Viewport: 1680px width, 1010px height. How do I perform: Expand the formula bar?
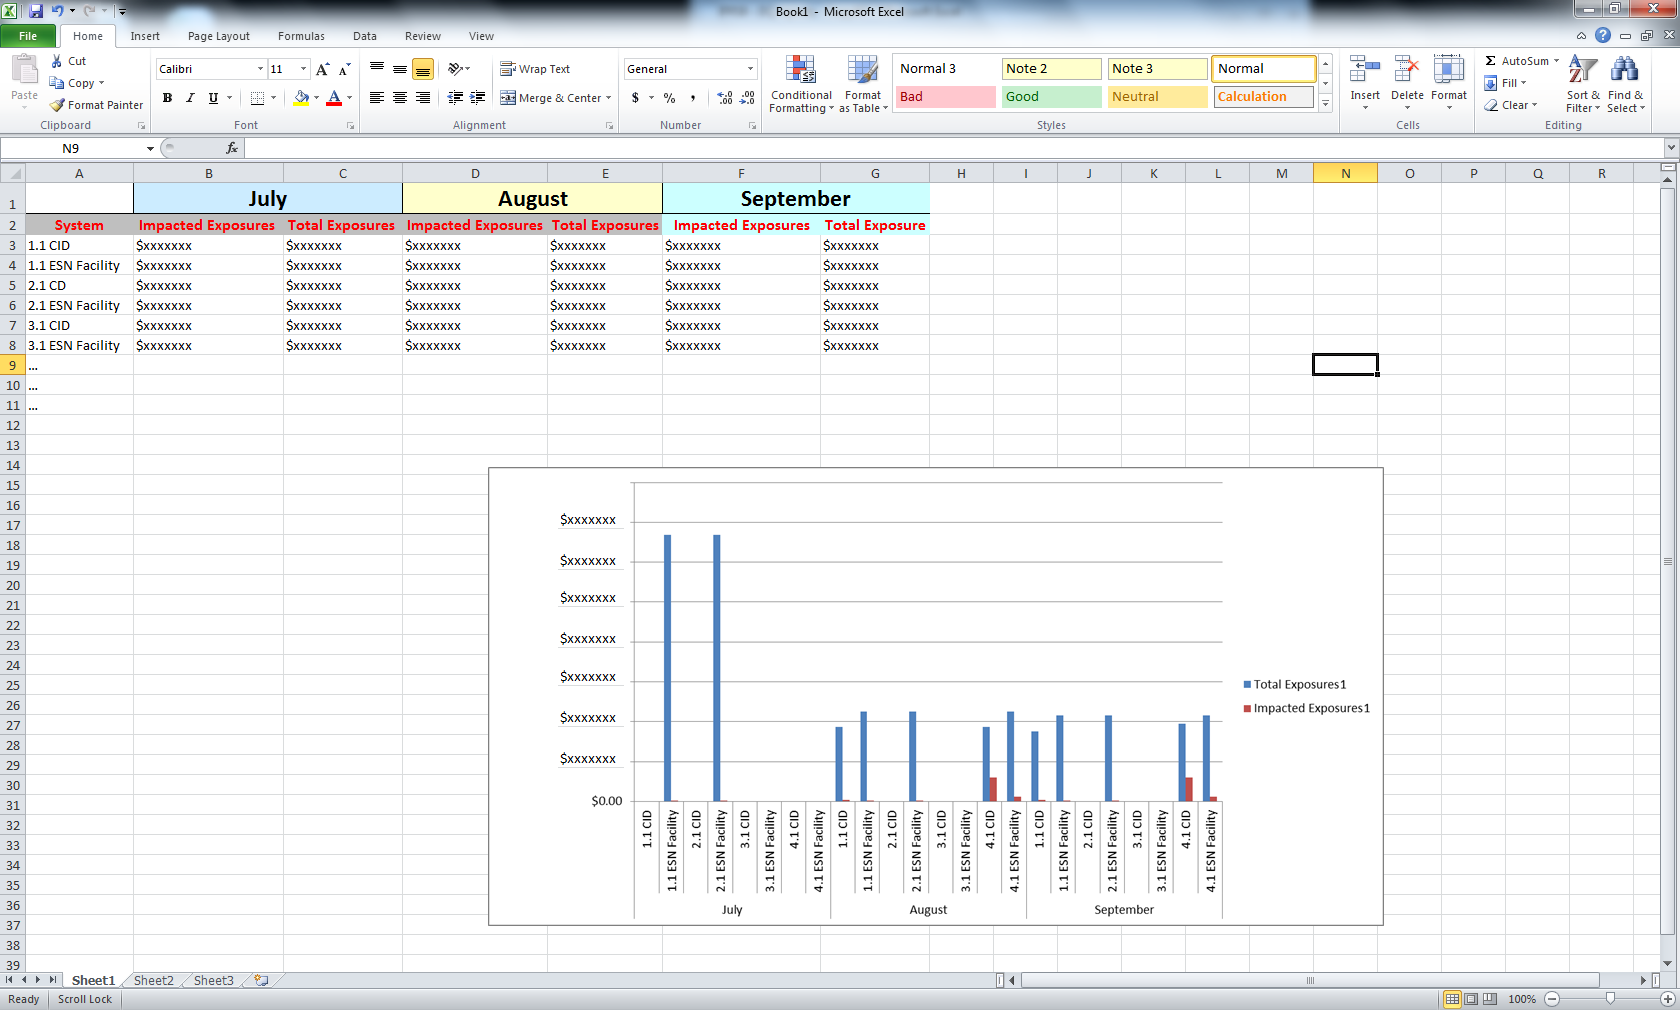[1670, 148]
